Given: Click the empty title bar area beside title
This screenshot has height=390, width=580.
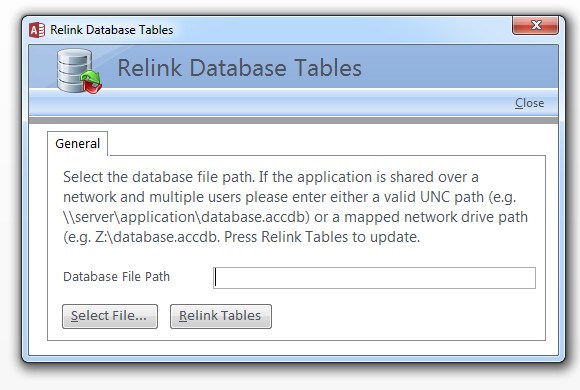Looking at the screenshot, I should click(x=340, y=30).
